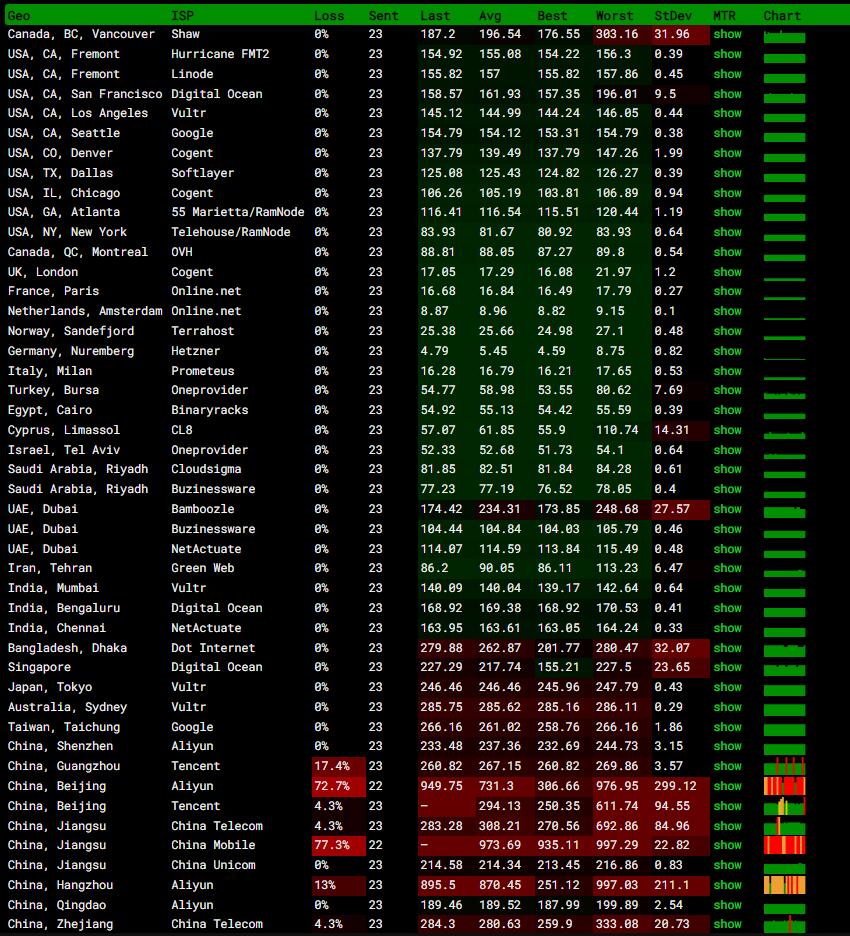Click the "Binaryracks" ISP name
Image resolution: width=850 pixels, height=936 pixels.
210,410
